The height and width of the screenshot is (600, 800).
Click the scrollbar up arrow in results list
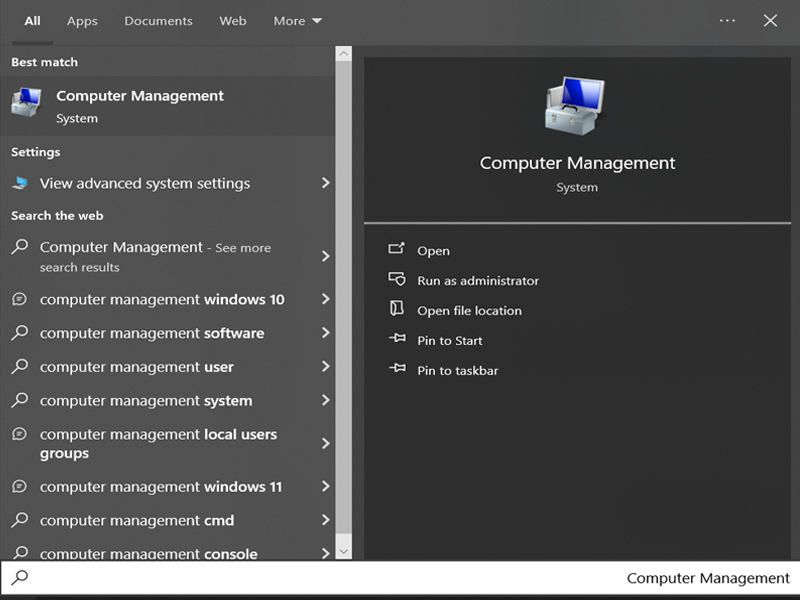(x=343, y=54)
